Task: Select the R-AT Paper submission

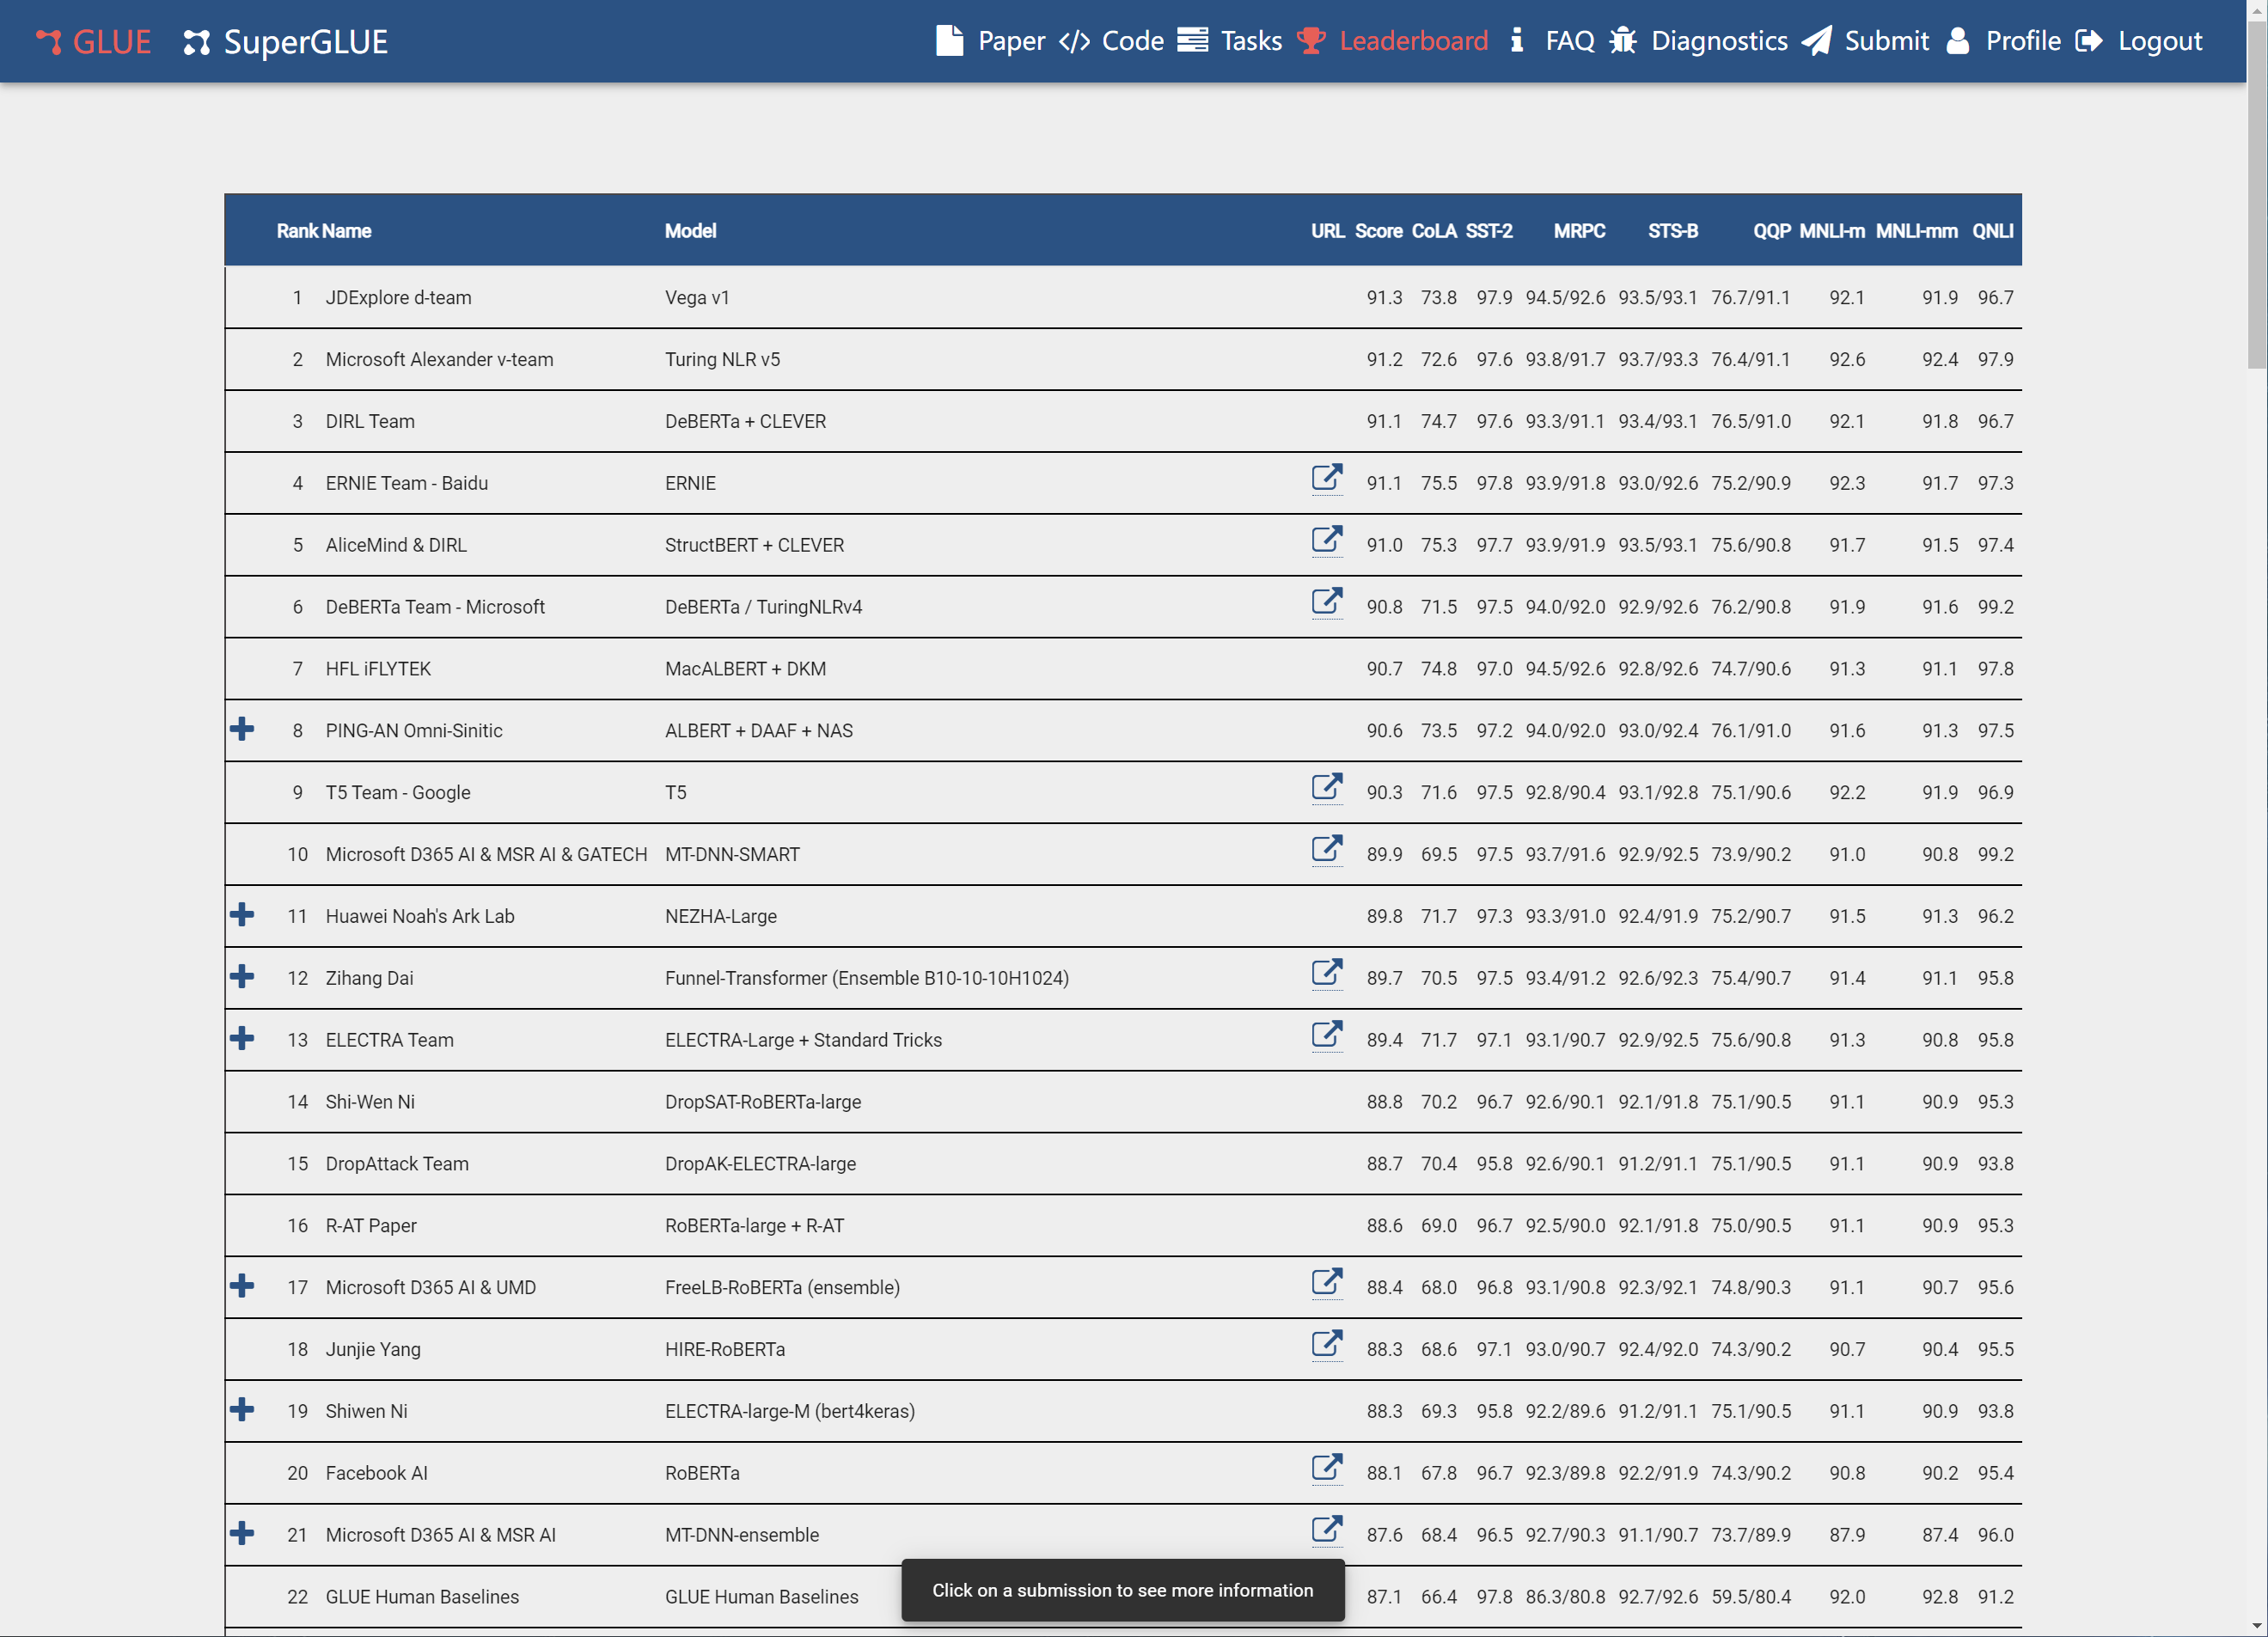Action: click(1122, 1225)
